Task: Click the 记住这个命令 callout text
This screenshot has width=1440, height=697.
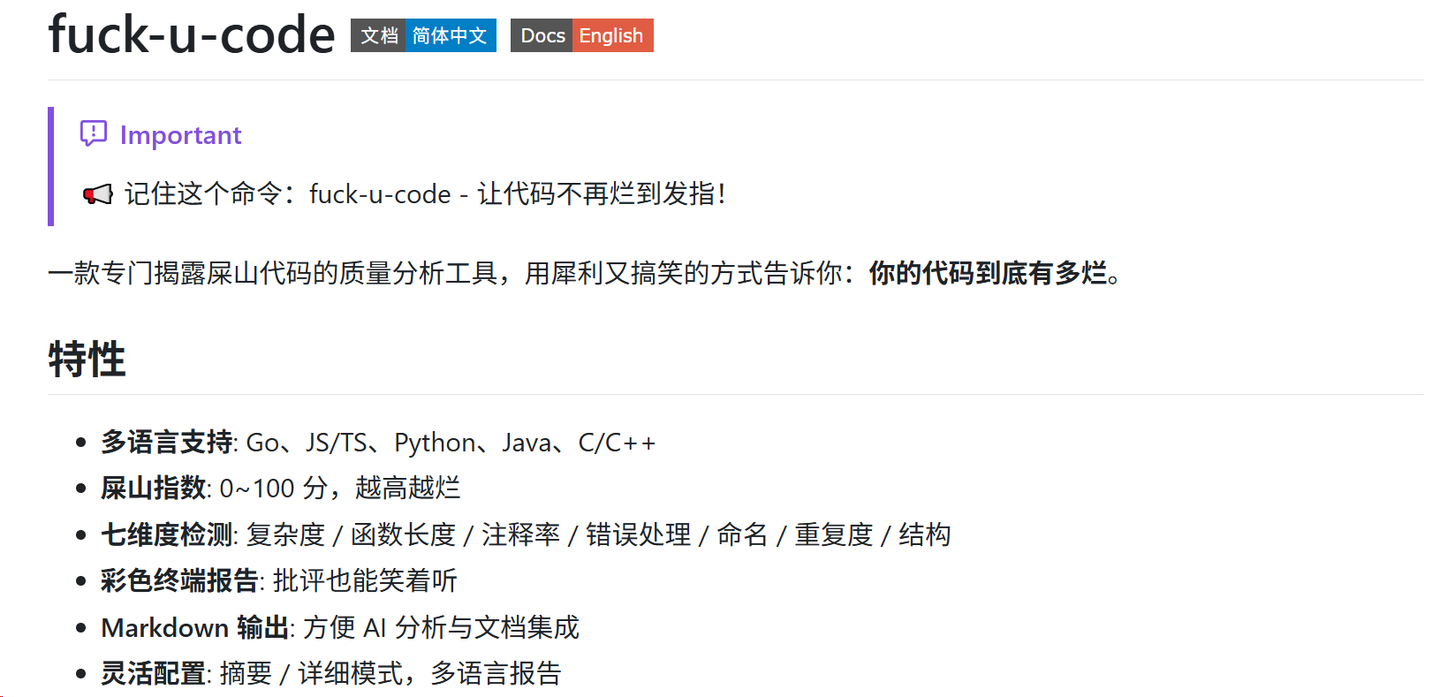Action: [424, 194]
